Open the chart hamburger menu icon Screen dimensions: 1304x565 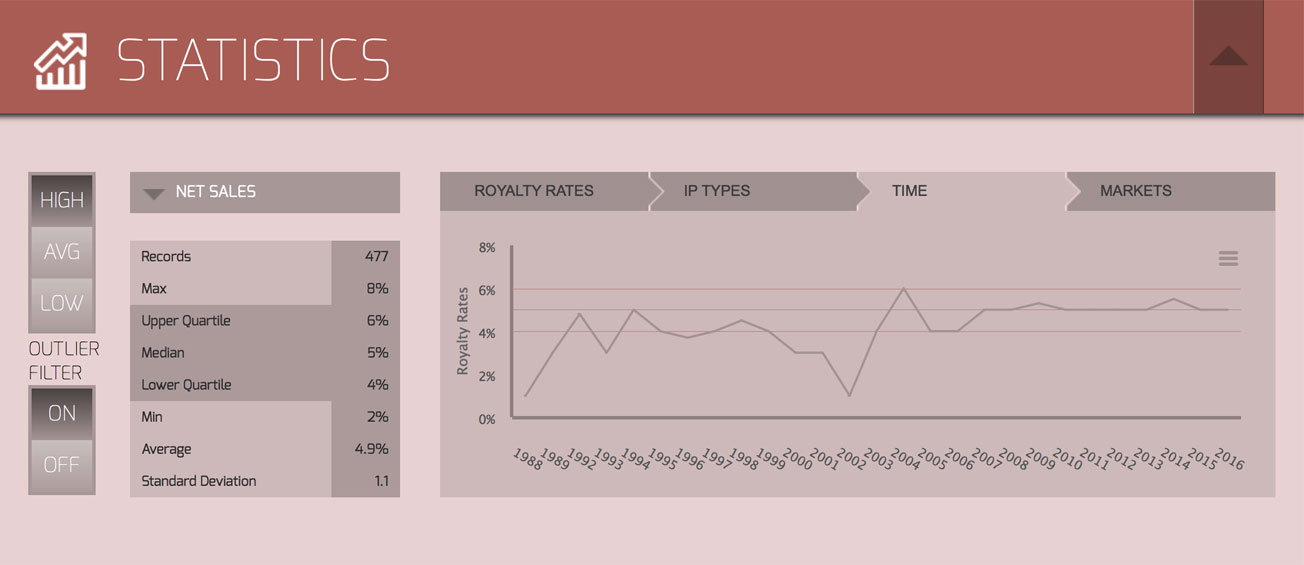[x=1228, y=259]
